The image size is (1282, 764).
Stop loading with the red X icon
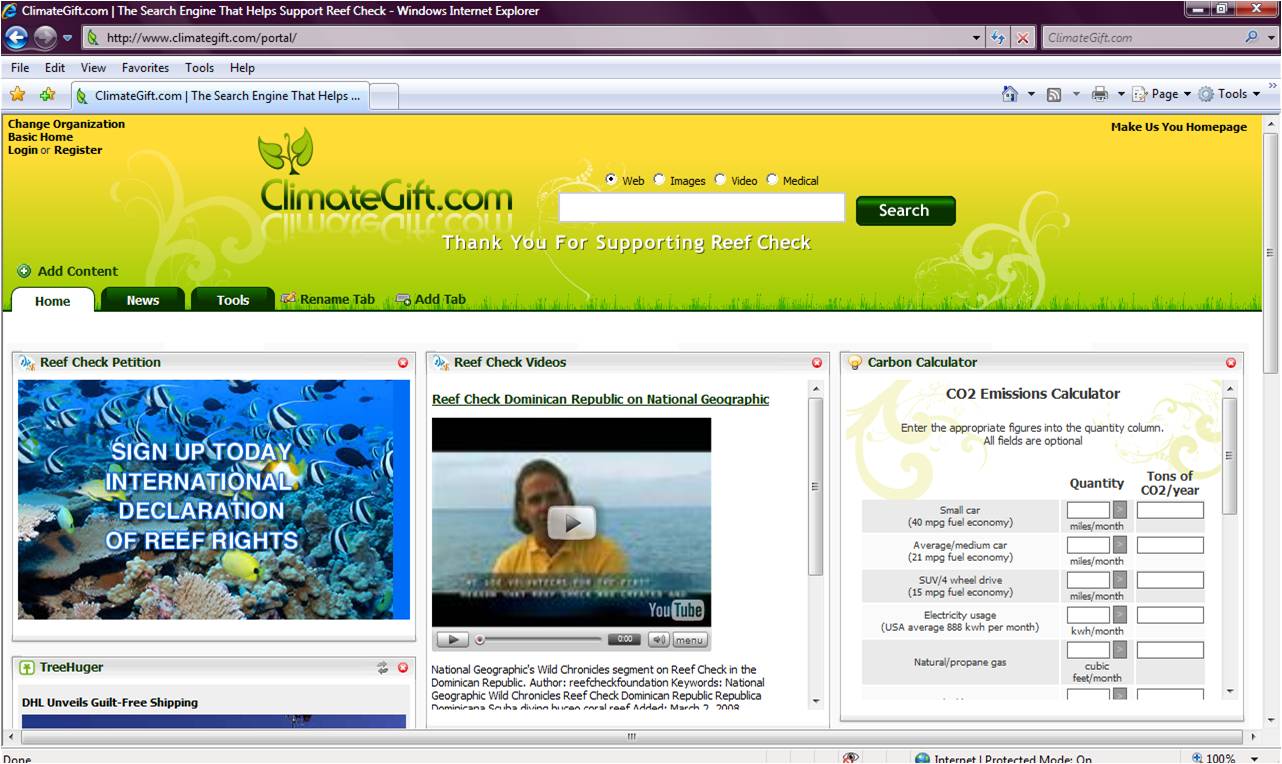point(1023,38)
